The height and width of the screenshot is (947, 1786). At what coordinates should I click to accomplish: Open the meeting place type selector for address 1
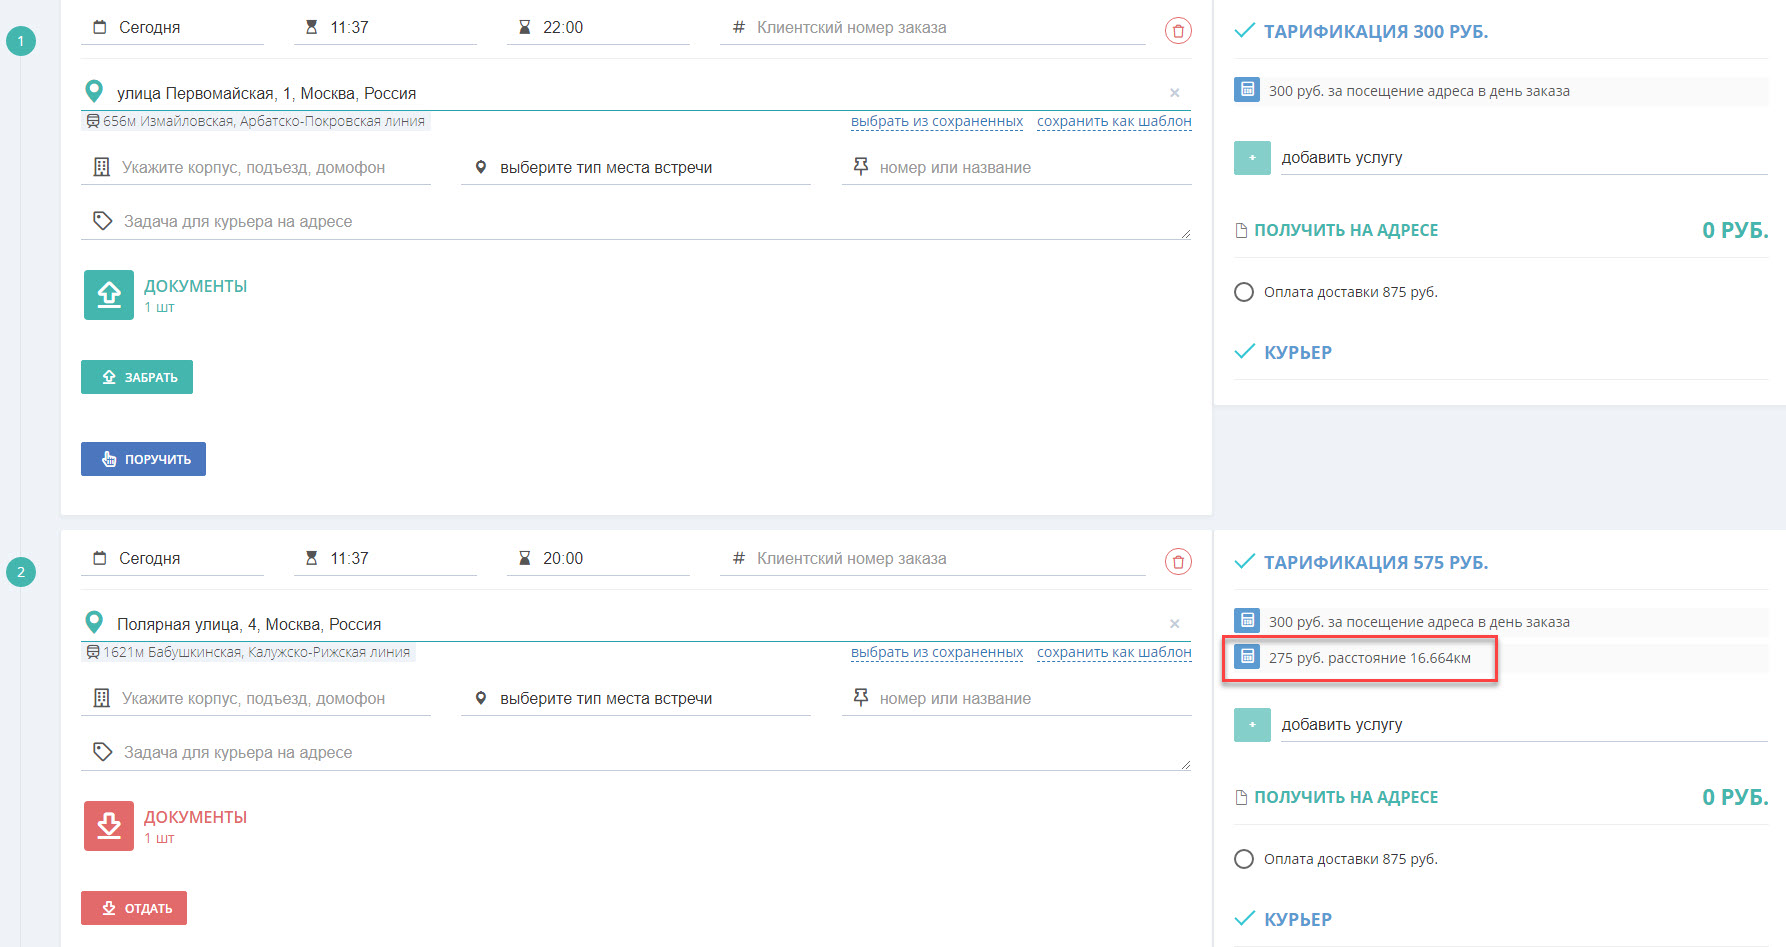tap(636, 168)
